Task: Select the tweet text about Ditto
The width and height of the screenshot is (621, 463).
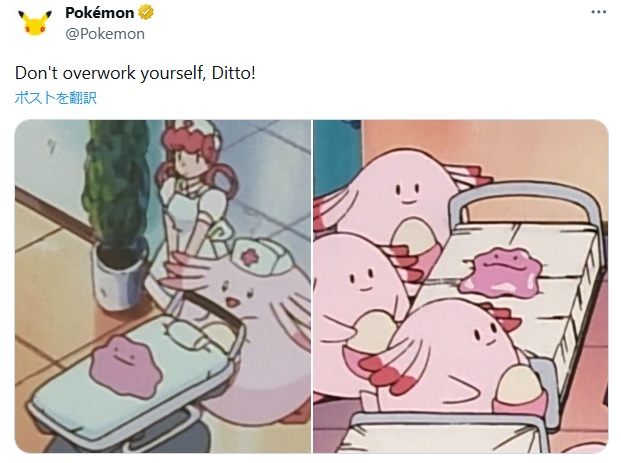Action: (135, 73)
